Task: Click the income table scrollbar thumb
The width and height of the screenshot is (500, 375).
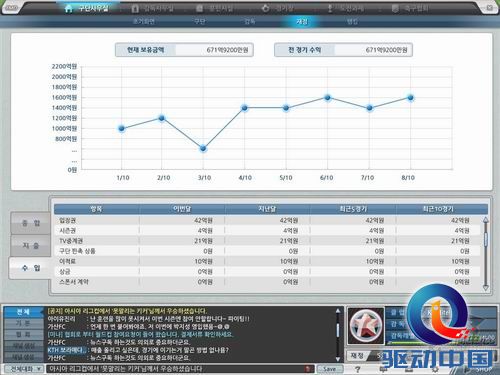Action: point(486,239)
